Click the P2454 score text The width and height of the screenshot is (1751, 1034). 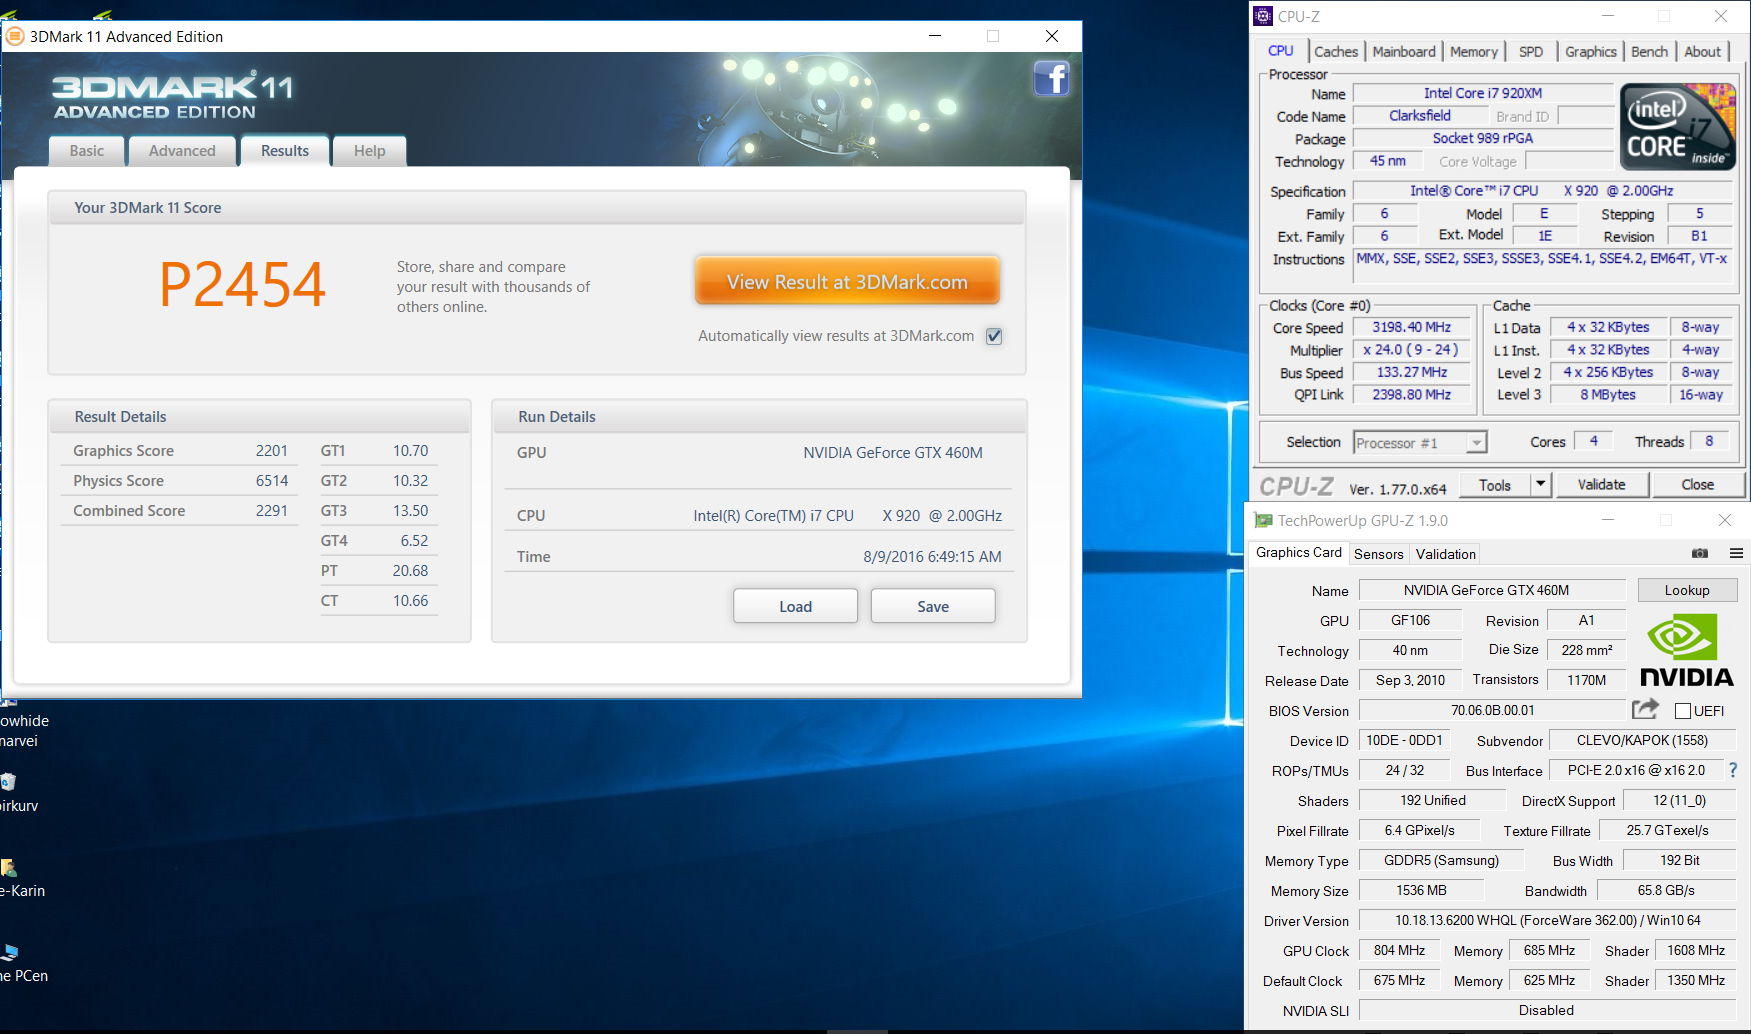(243, 284)
